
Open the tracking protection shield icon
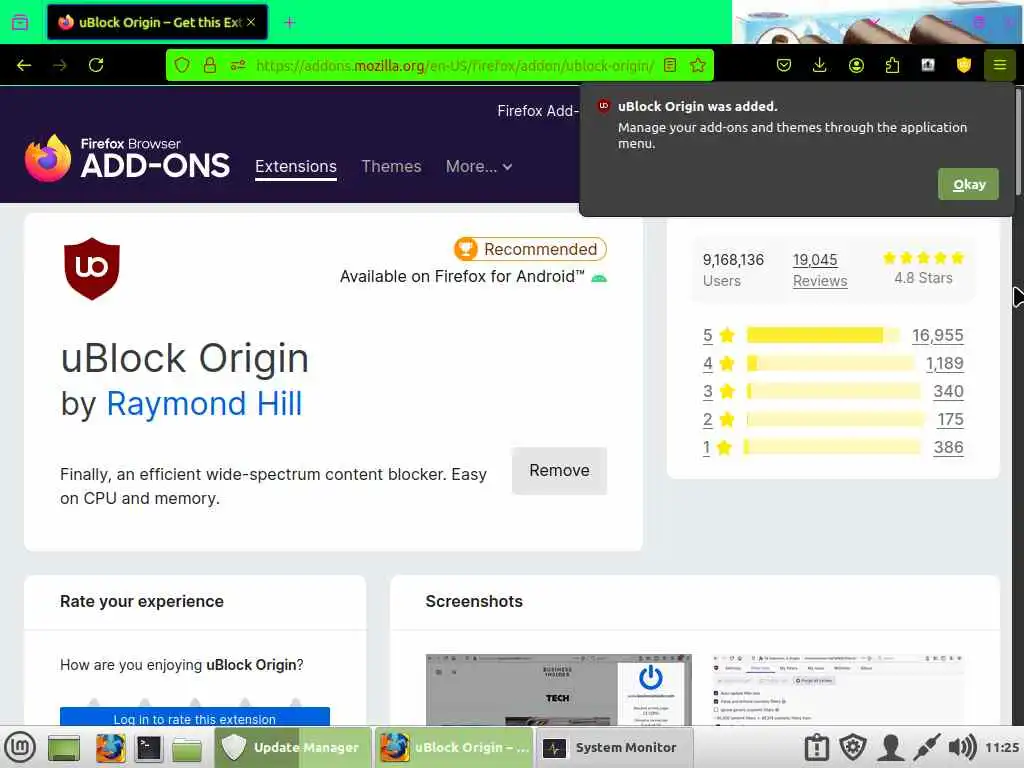click(182, 65)
